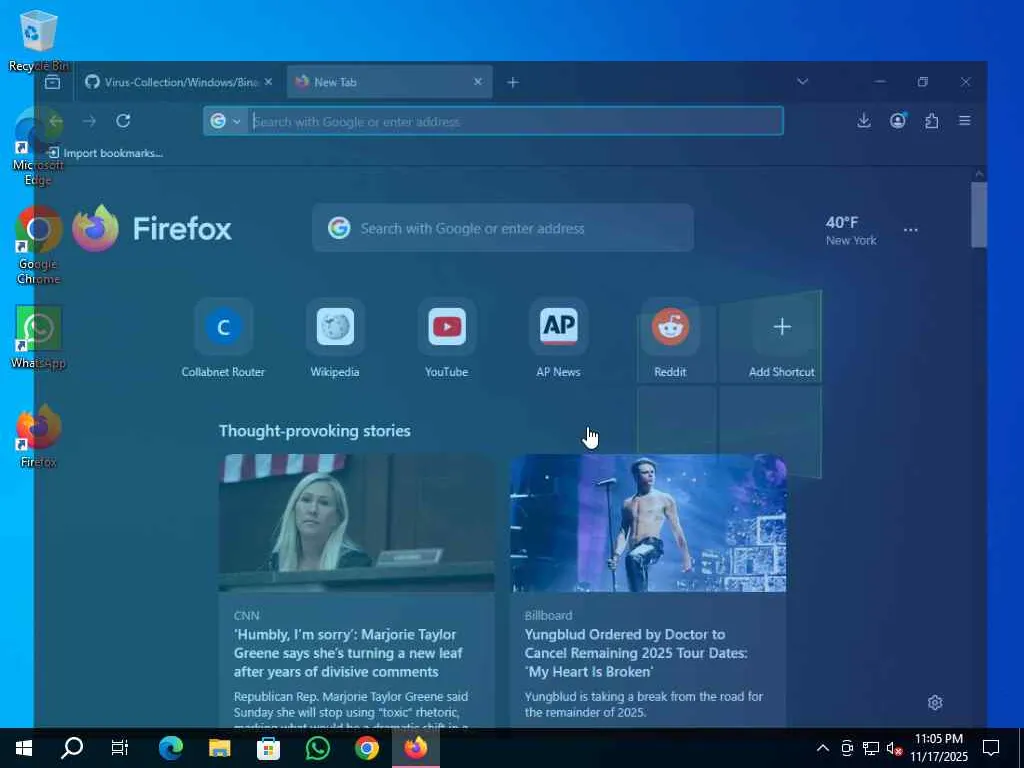Open the Windows Start menu
The width and height of the screenshot is (1024, 768).
[x=24, y=748]
